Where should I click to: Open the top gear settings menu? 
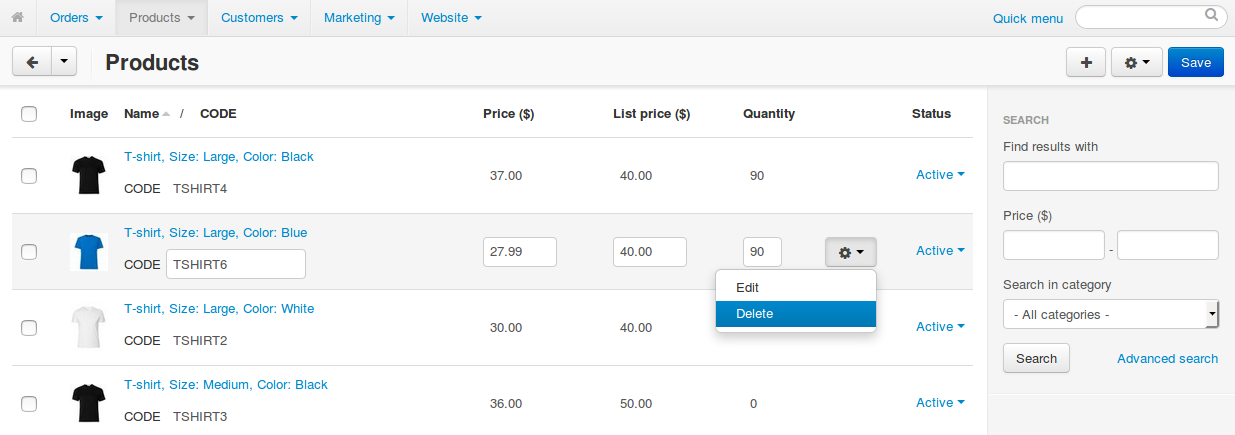click(x=1137, y=62)
